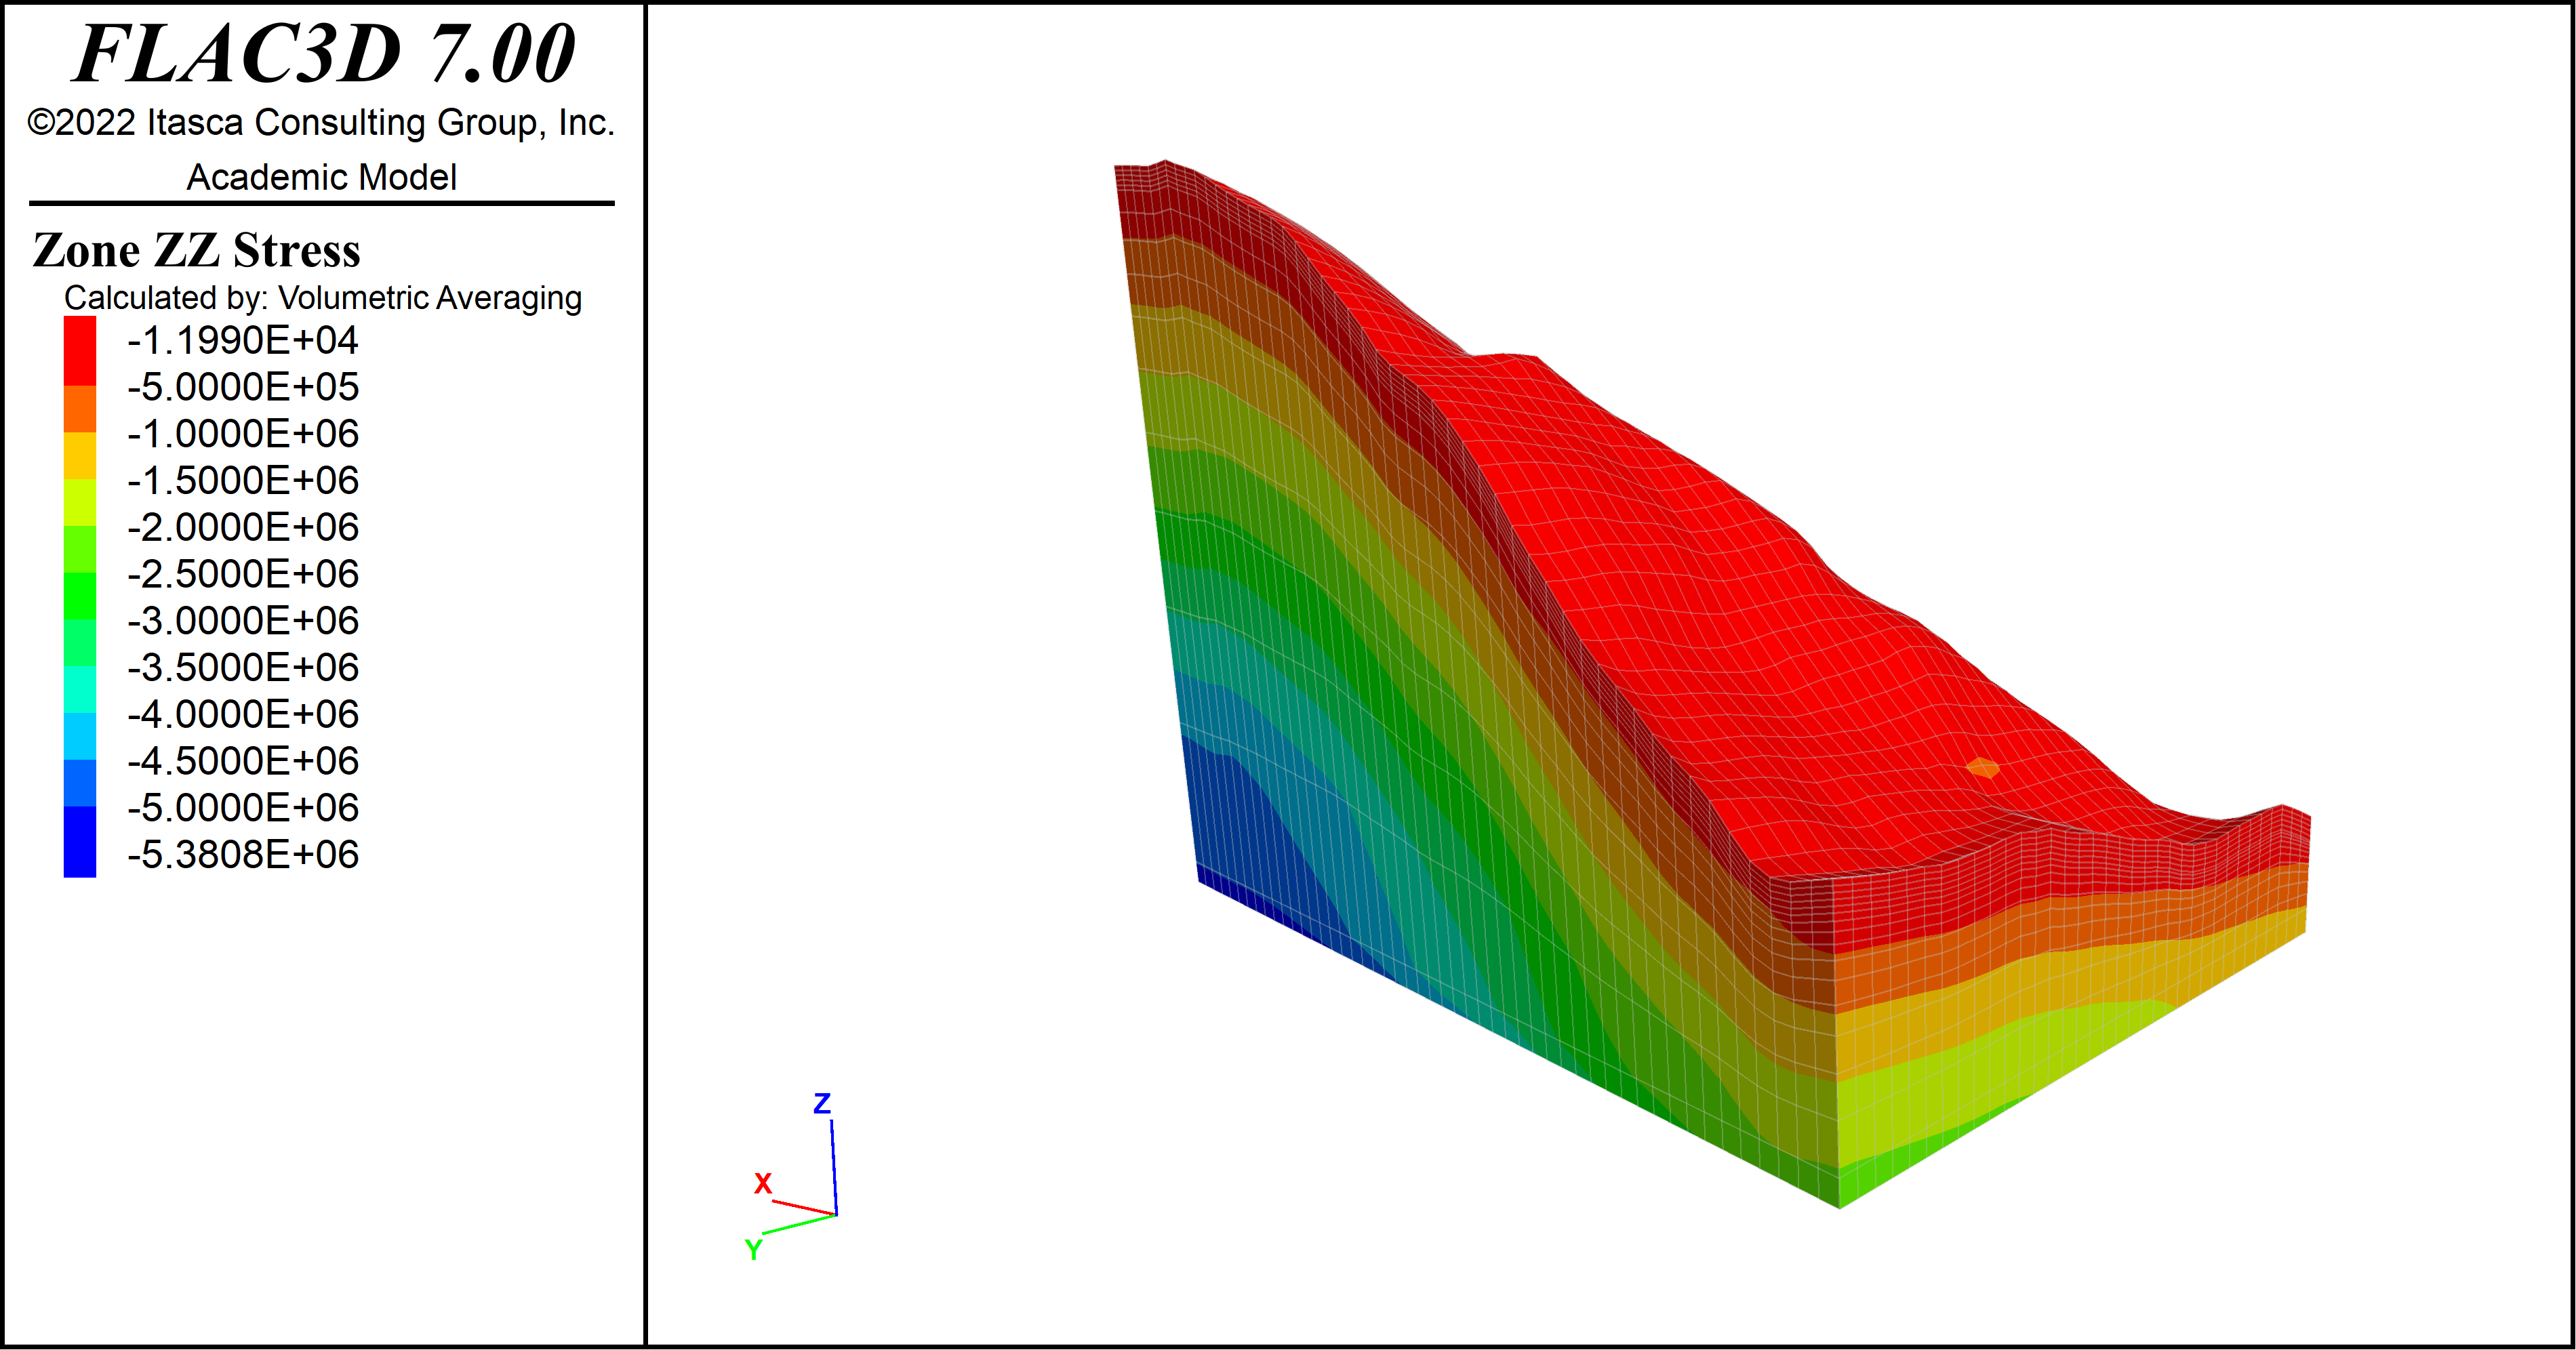Click the cyan legend swatch at -4.0000E+06
2576x1350 pixels.
pos(80,736)
